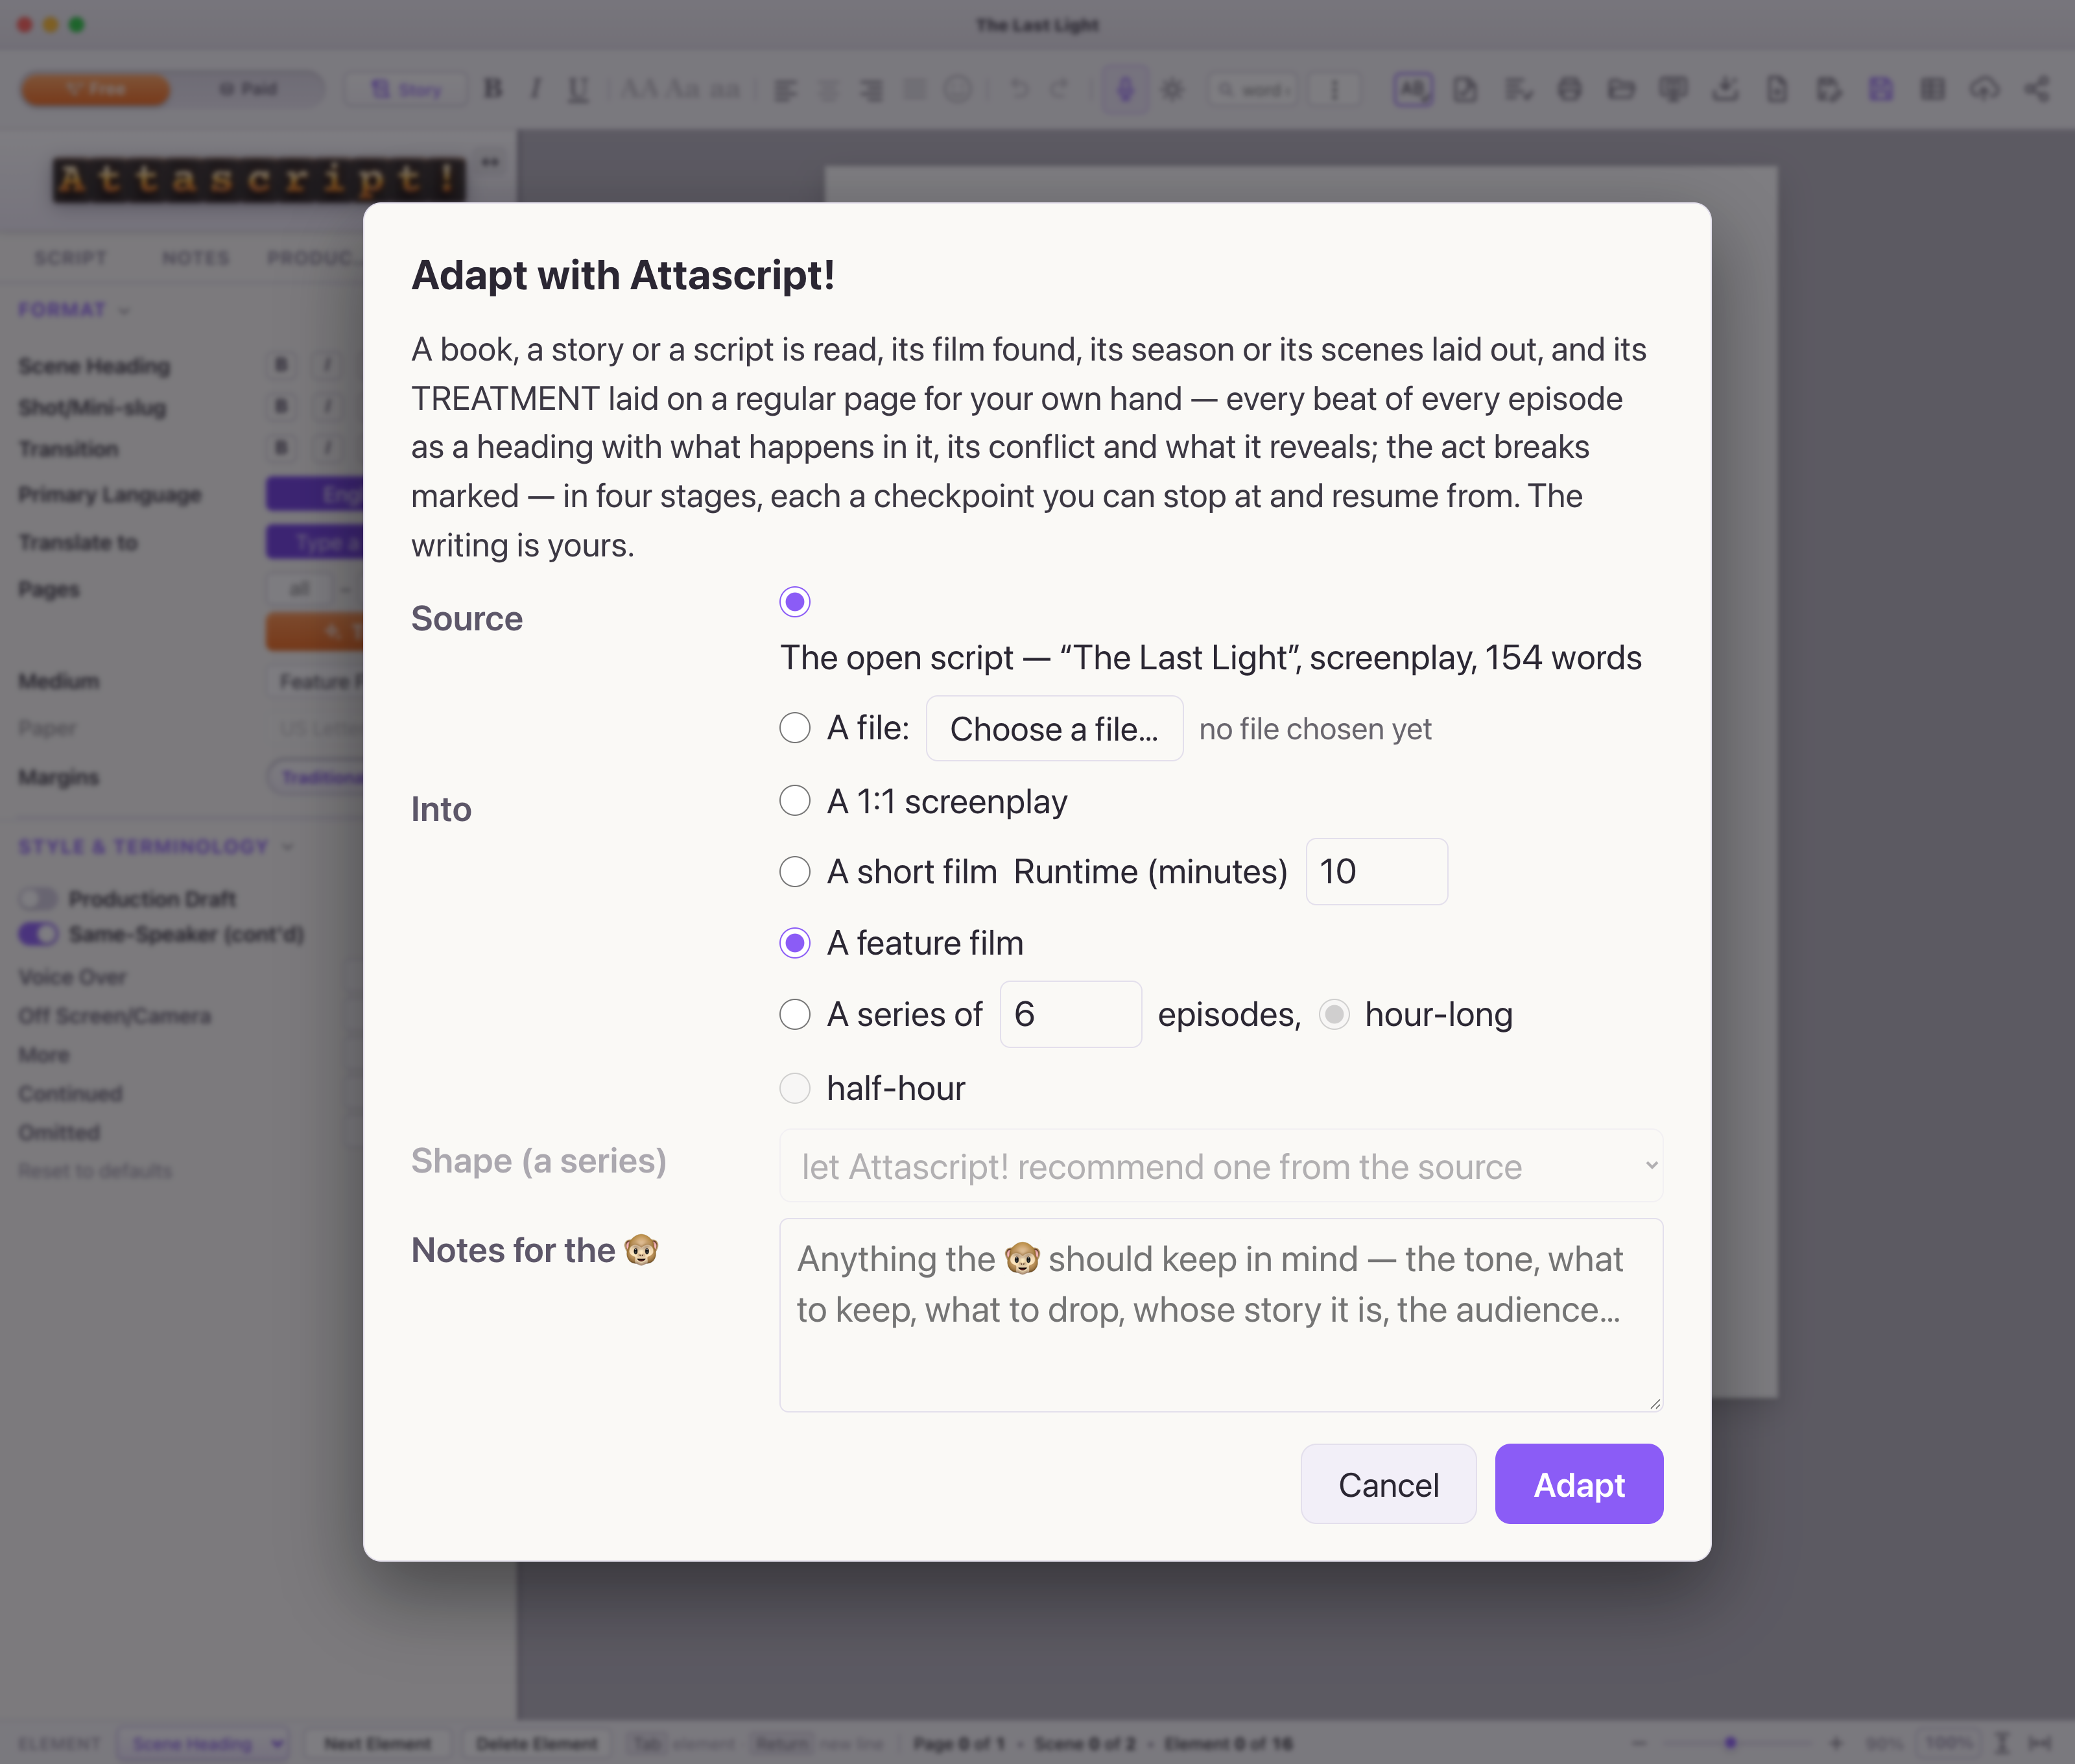The image size is (2075, 1764).
Task: Click the redo arrow icon
Action: [x=1060, y=89]
